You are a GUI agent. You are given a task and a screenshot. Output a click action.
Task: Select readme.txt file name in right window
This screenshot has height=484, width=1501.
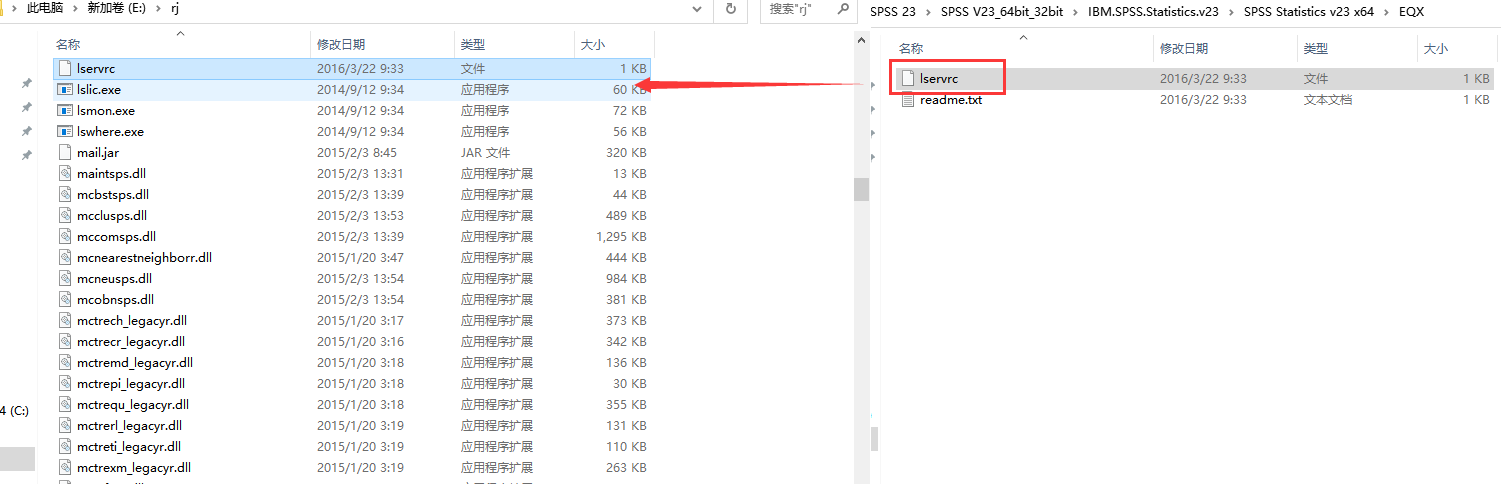pyautogui.click(x=951, y=99)
